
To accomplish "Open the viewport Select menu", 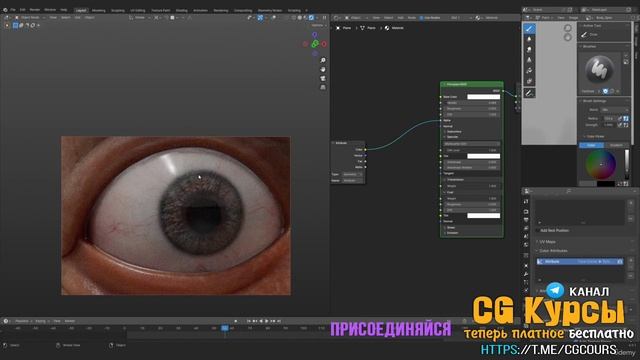I will point(65,18).
